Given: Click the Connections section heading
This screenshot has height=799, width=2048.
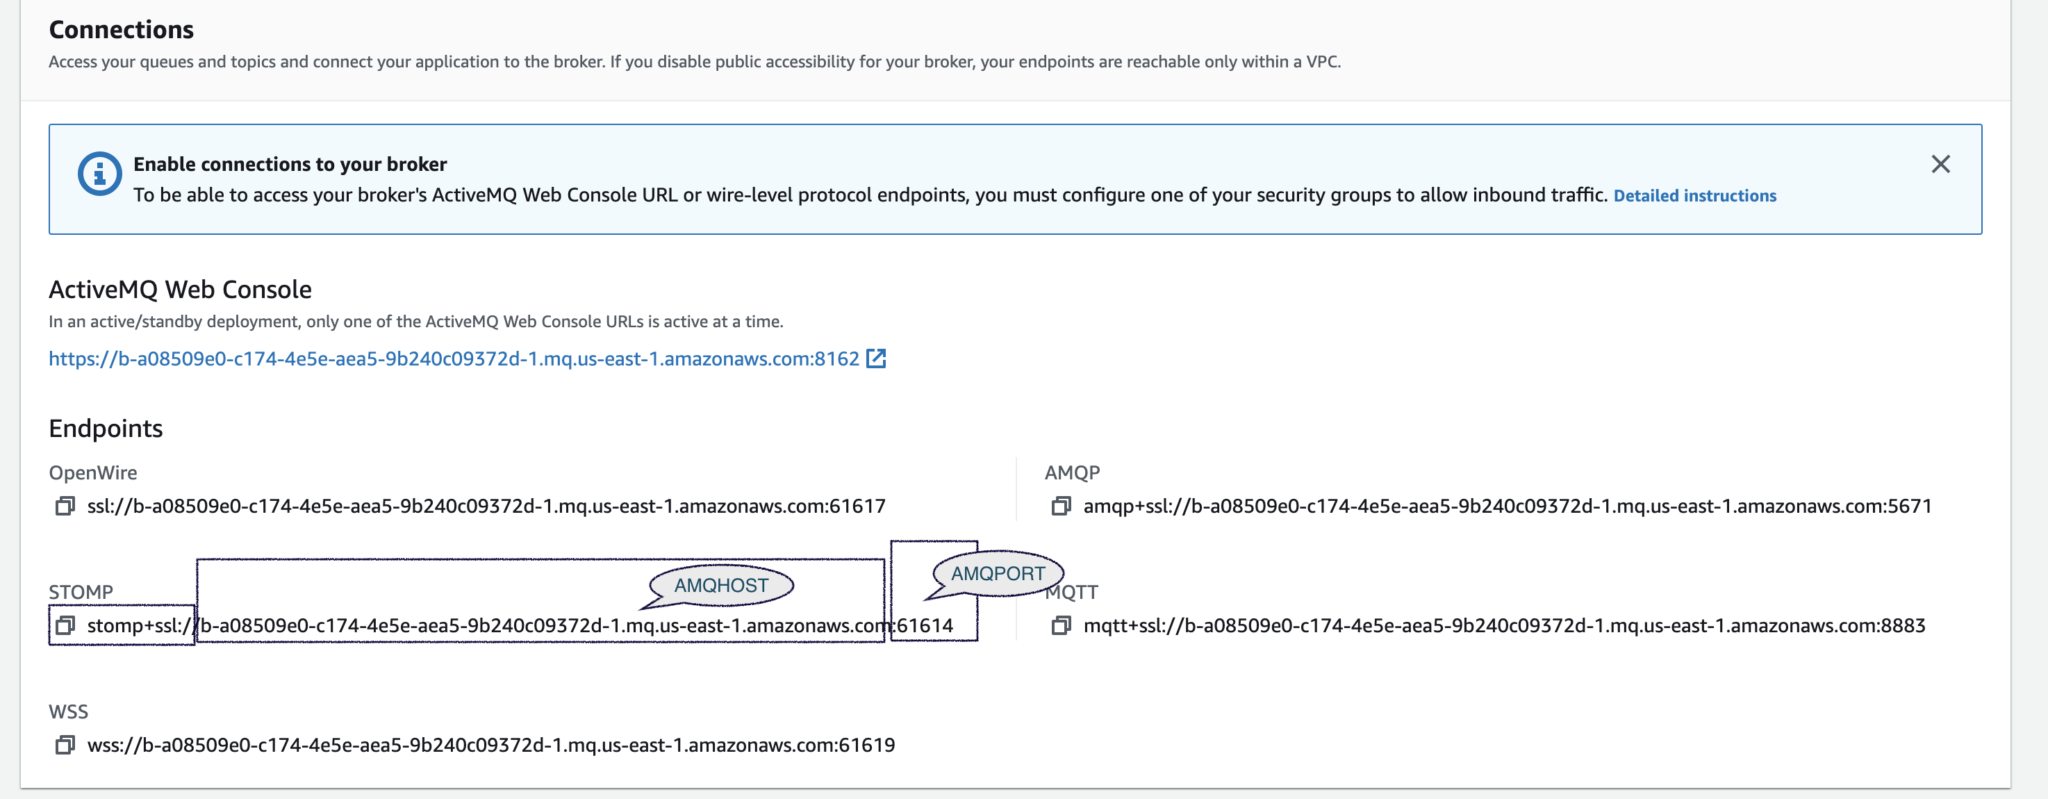Looking at the screenshot, I should click(x=120, y=30).
